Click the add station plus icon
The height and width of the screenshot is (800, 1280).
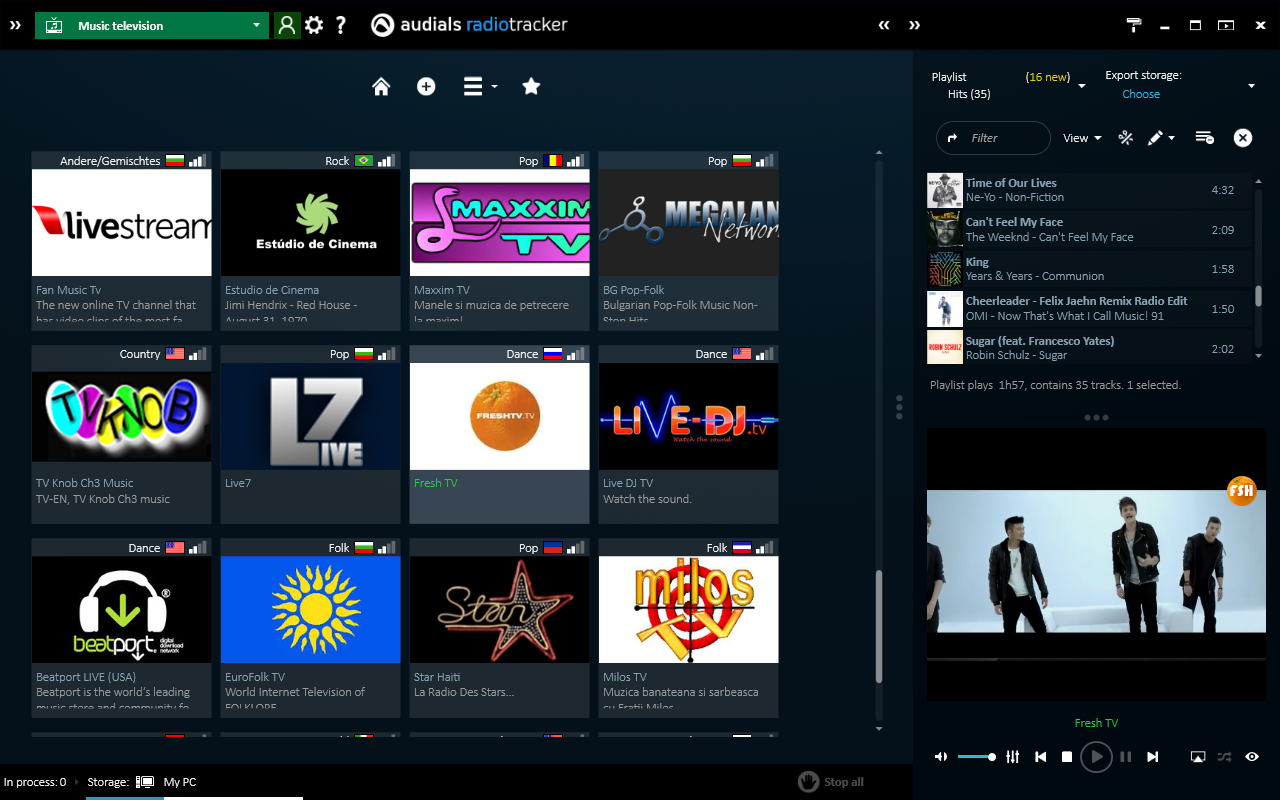pyautogui.click(x=426, y=87)
